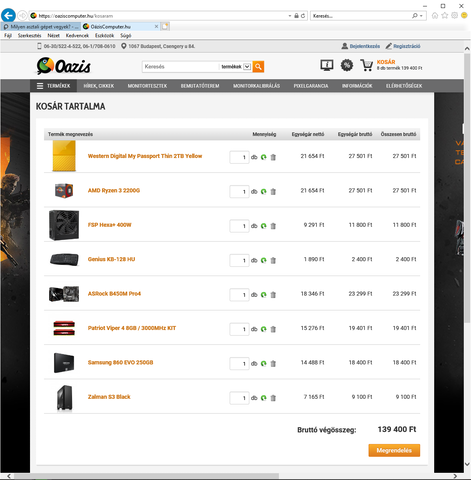Open MONITORTESZTEK nav item
Screen dimensions: 471x480
147,86
